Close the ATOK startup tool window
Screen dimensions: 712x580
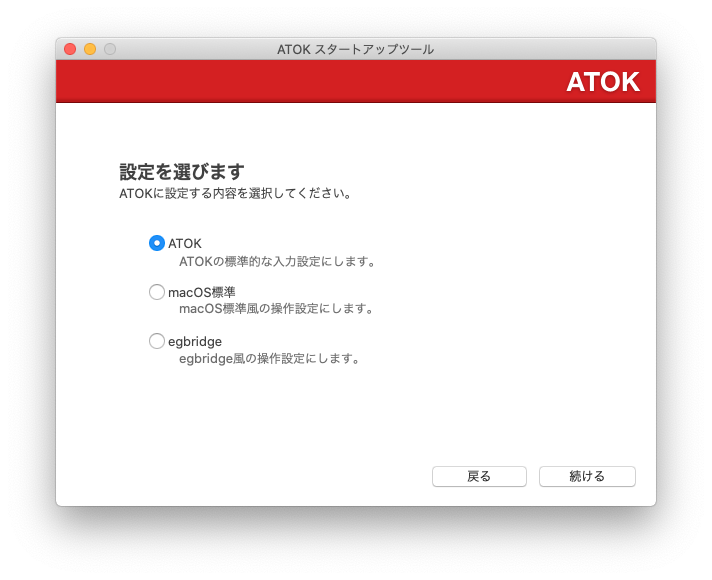pos(70,49)
